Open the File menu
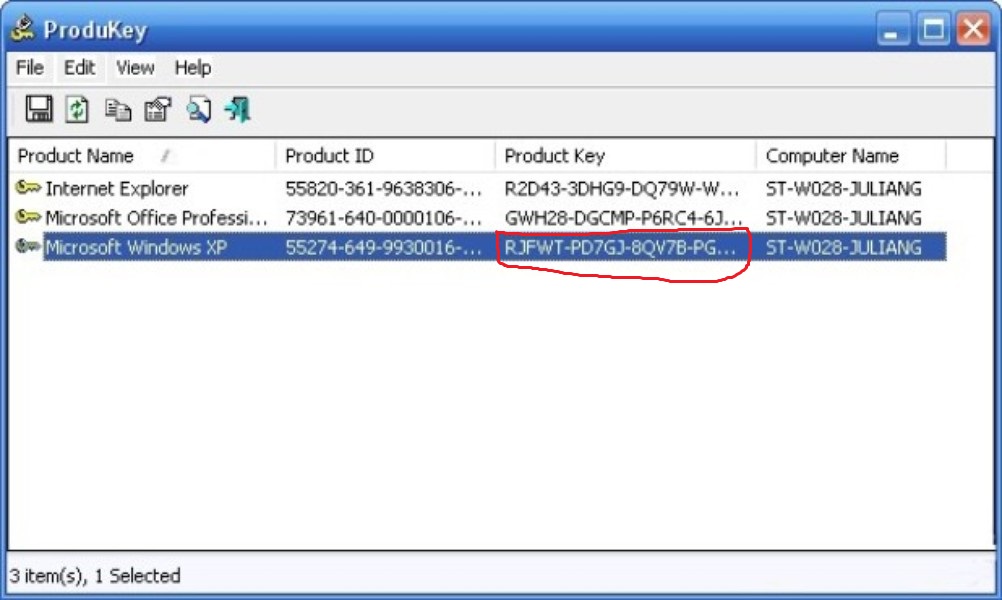 pyautogui.click(x=29, y=67)
